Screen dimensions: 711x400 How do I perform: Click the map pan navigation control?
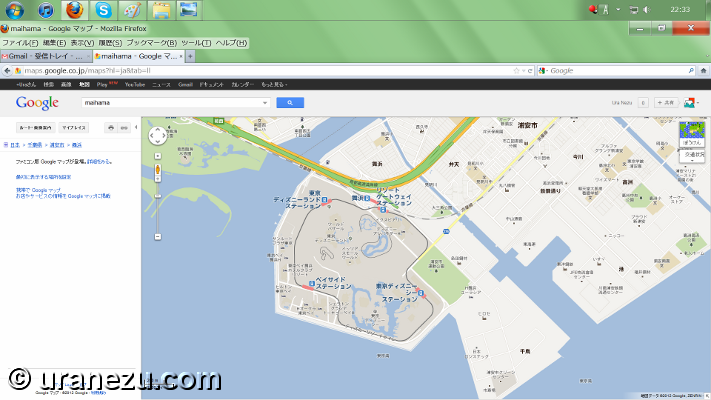point(158,135)
